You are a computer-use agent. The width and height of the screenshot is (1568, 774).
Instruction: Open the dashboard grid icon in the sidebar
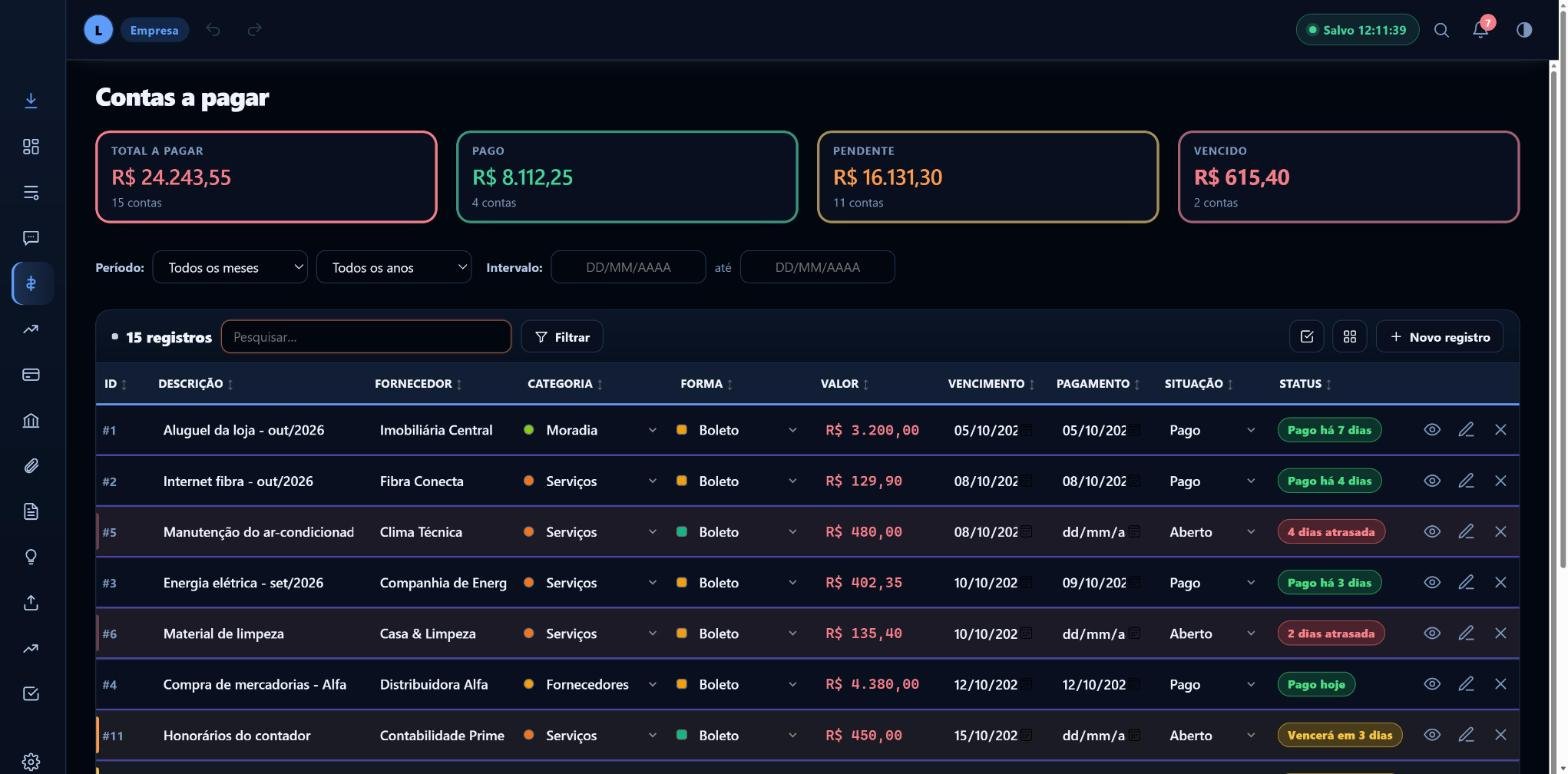click(x=31, y=147)
